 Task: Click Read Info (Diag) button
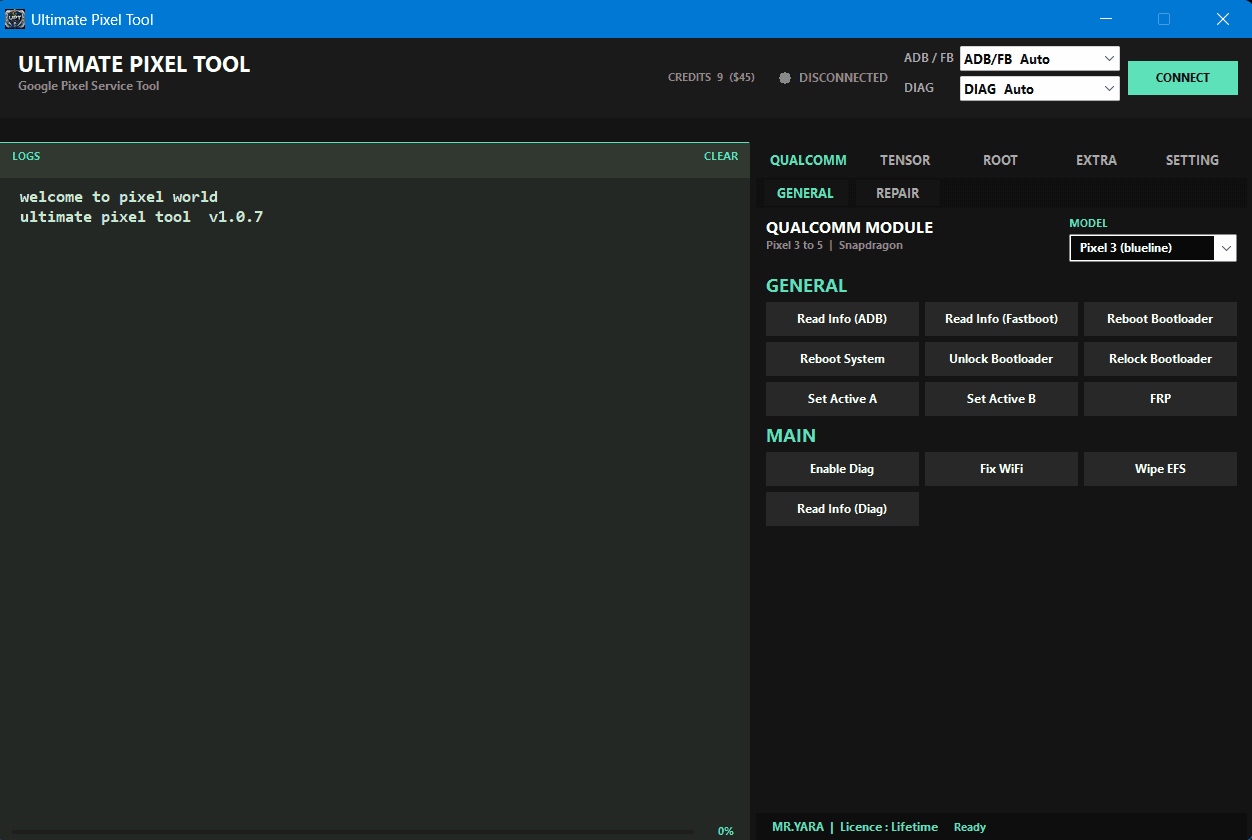(842, 509)
